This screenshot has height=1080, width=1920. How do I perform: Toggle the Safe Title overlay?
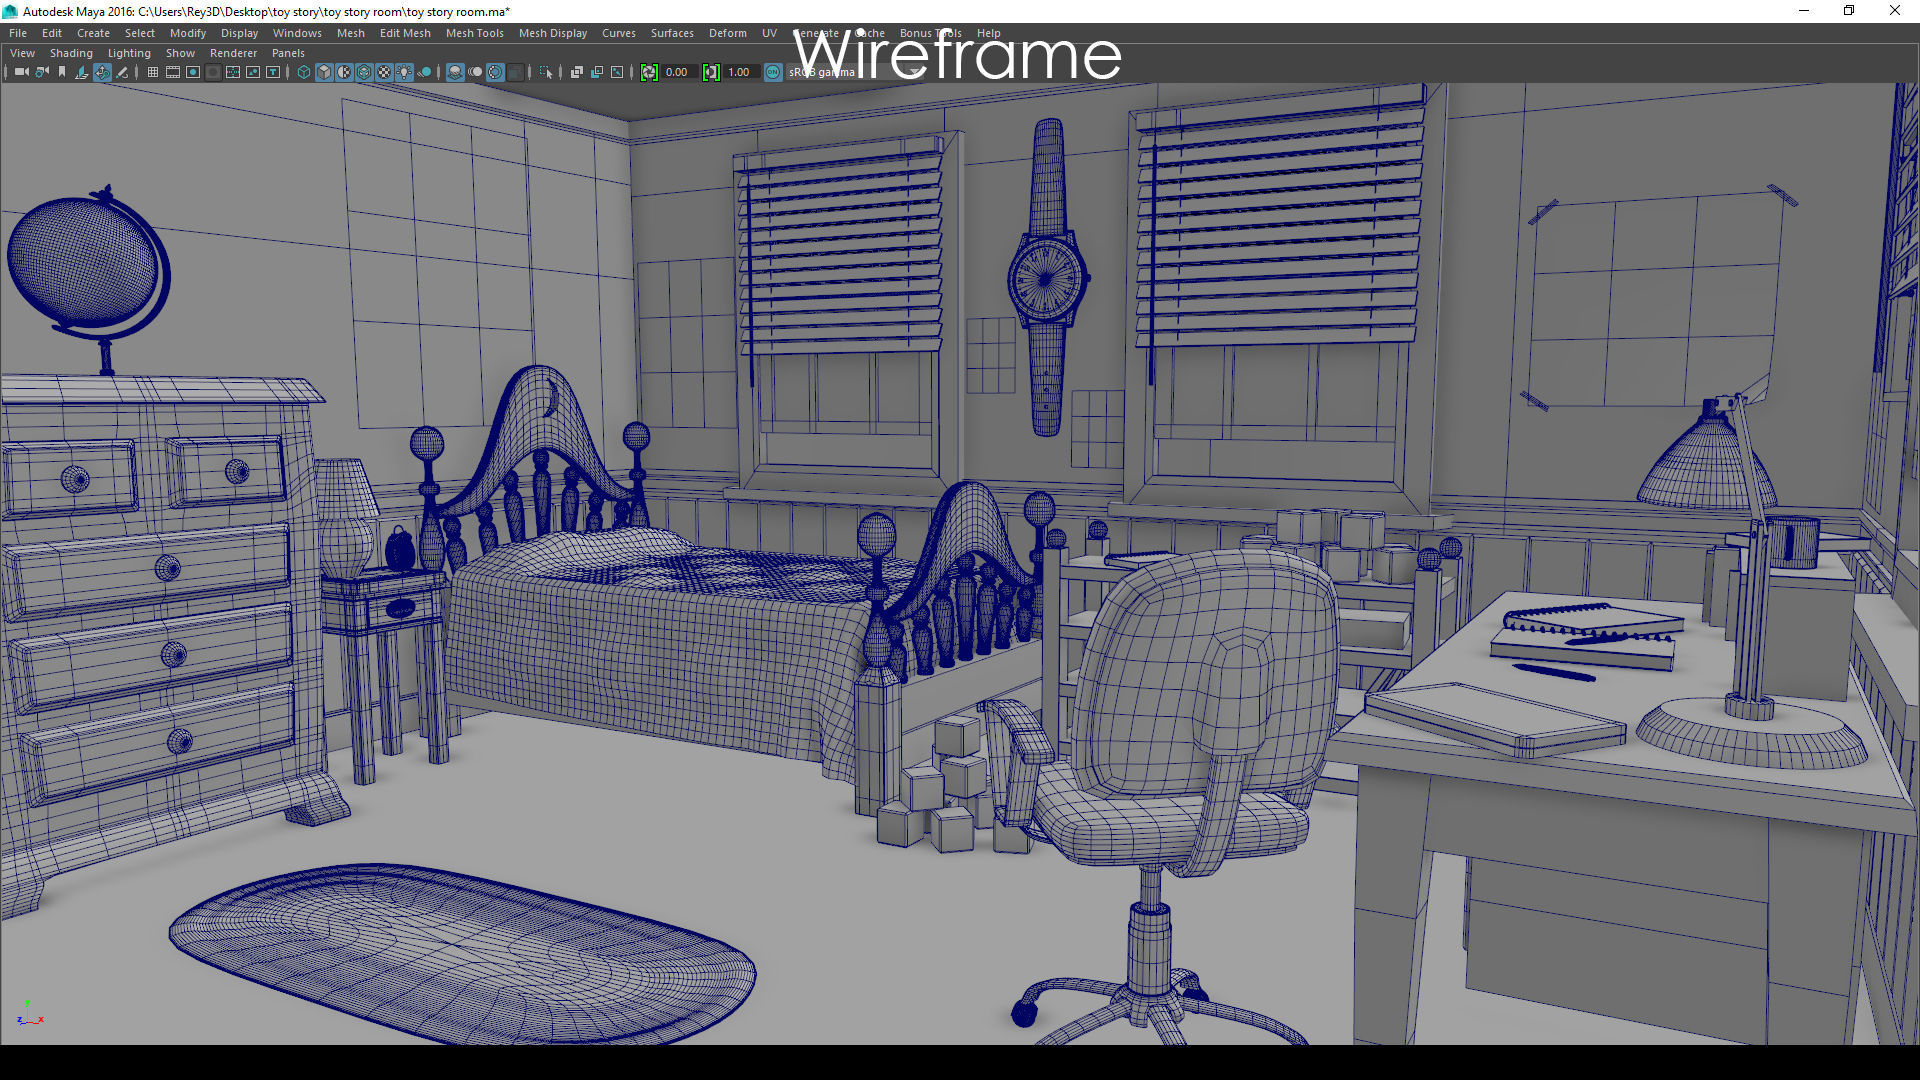273,72
